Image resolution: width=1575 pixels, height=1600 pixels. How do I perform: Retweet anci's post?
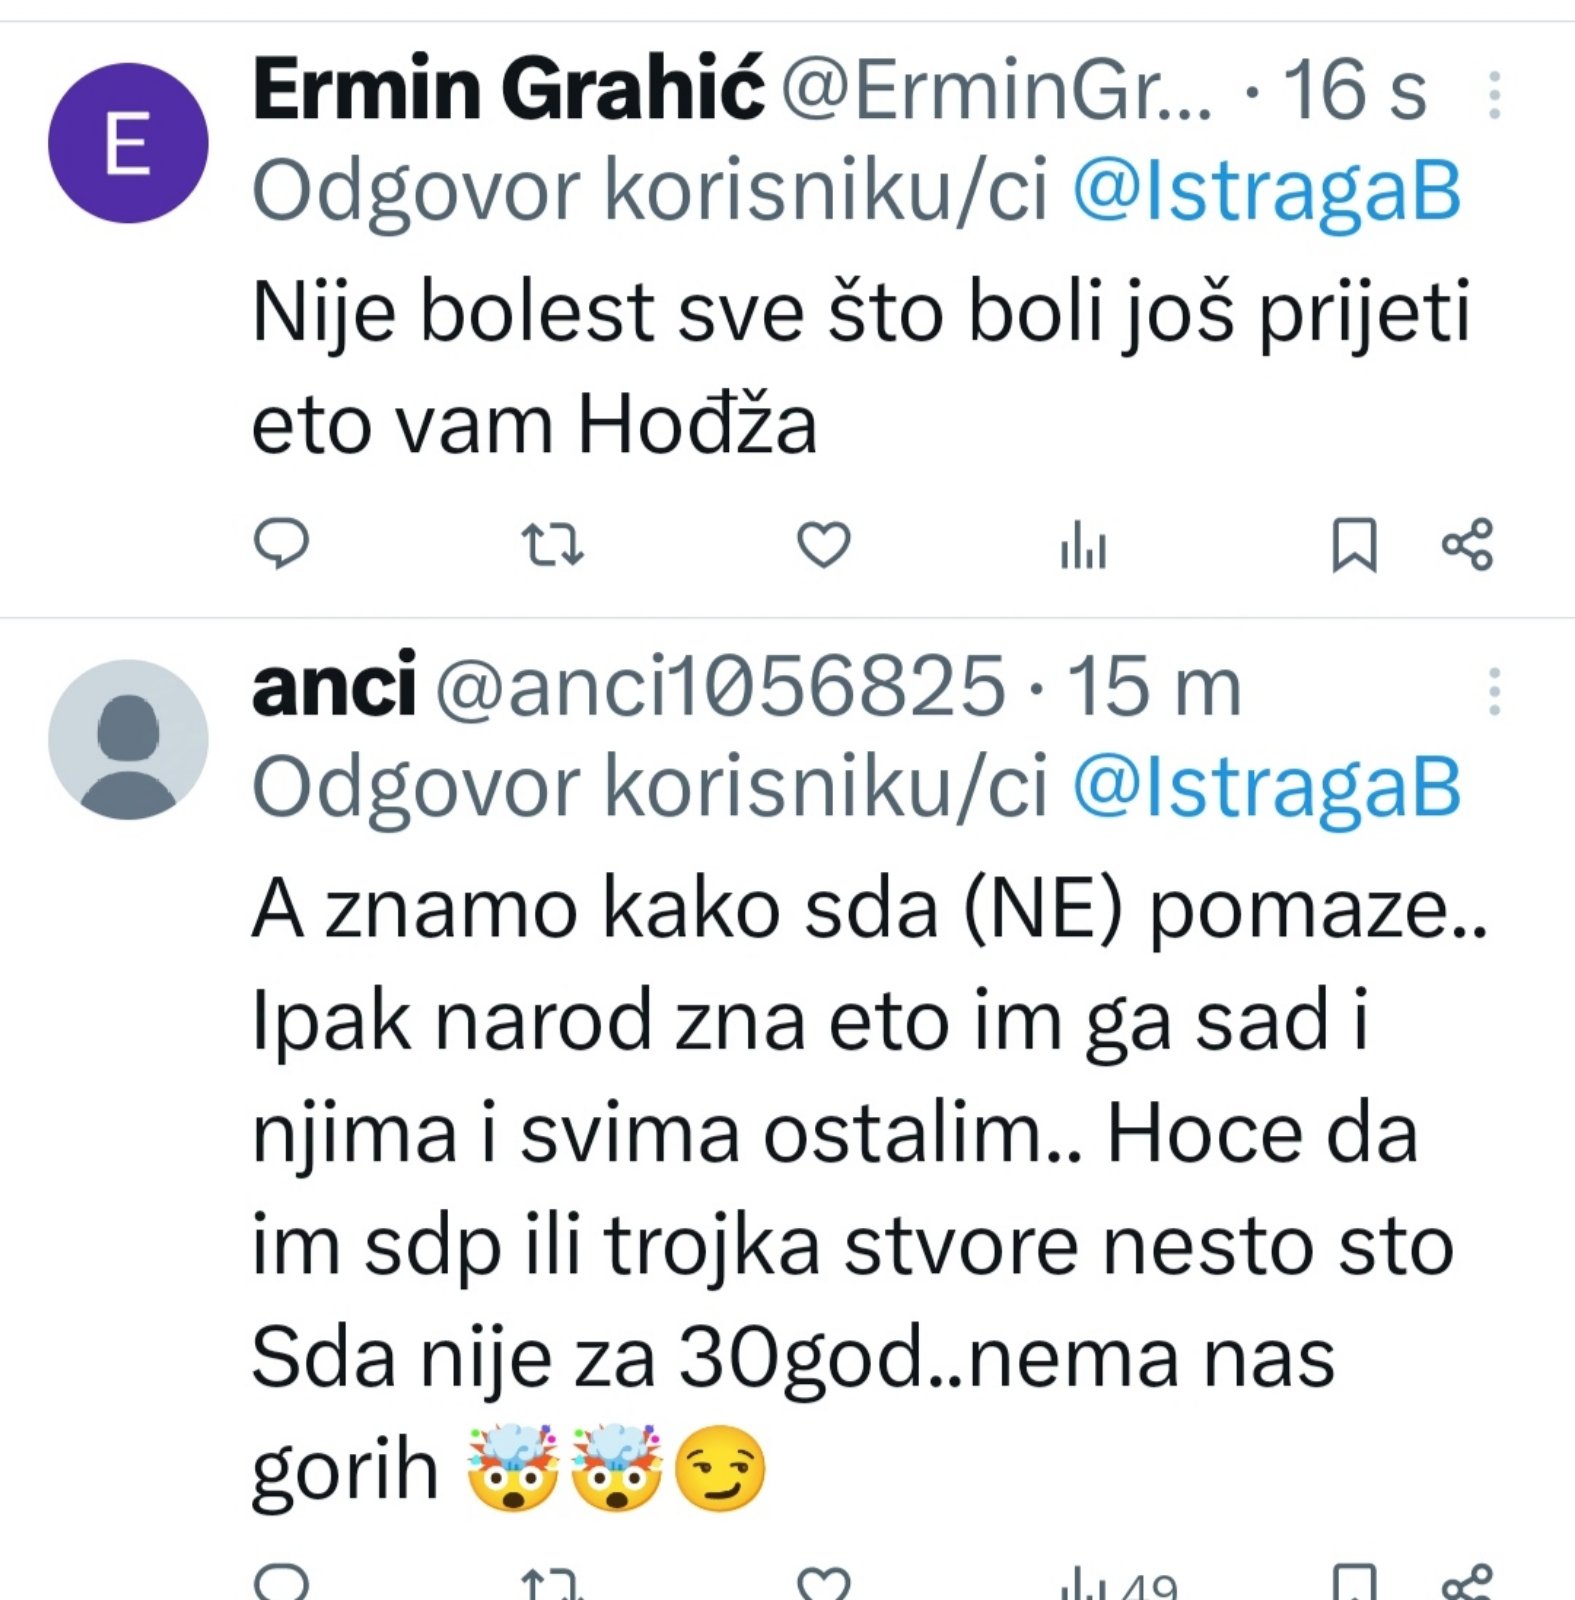click(x=553, y=1584)
